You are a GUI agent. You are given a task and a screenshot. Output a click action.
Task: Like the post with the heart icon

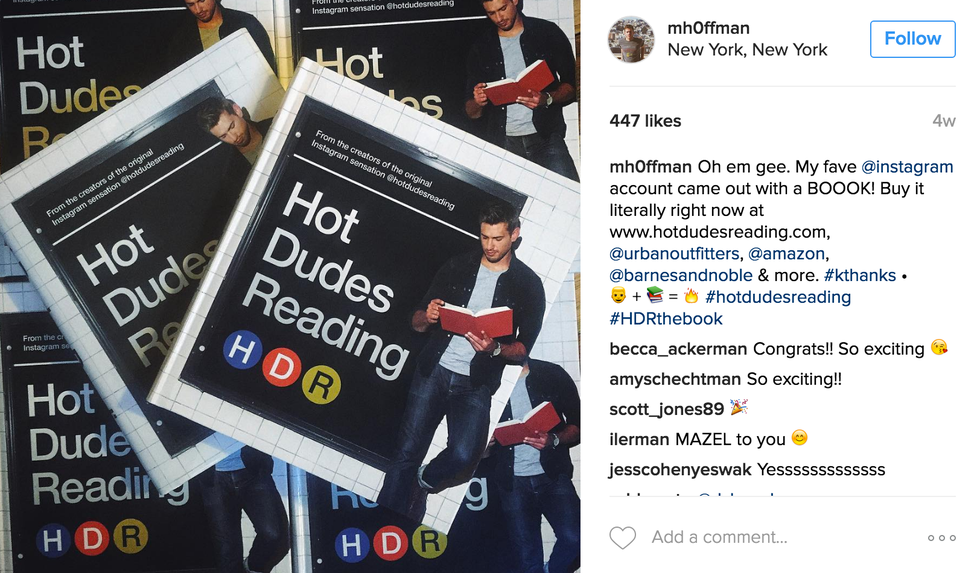tap(622, 537)
